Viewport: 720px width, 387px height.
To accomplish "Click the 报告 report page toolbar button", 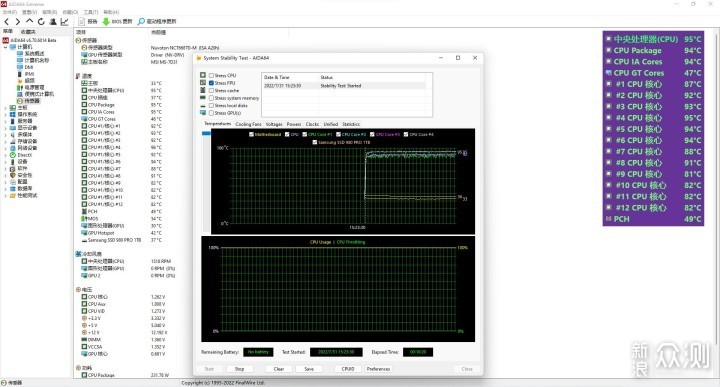I will [88, 22].
